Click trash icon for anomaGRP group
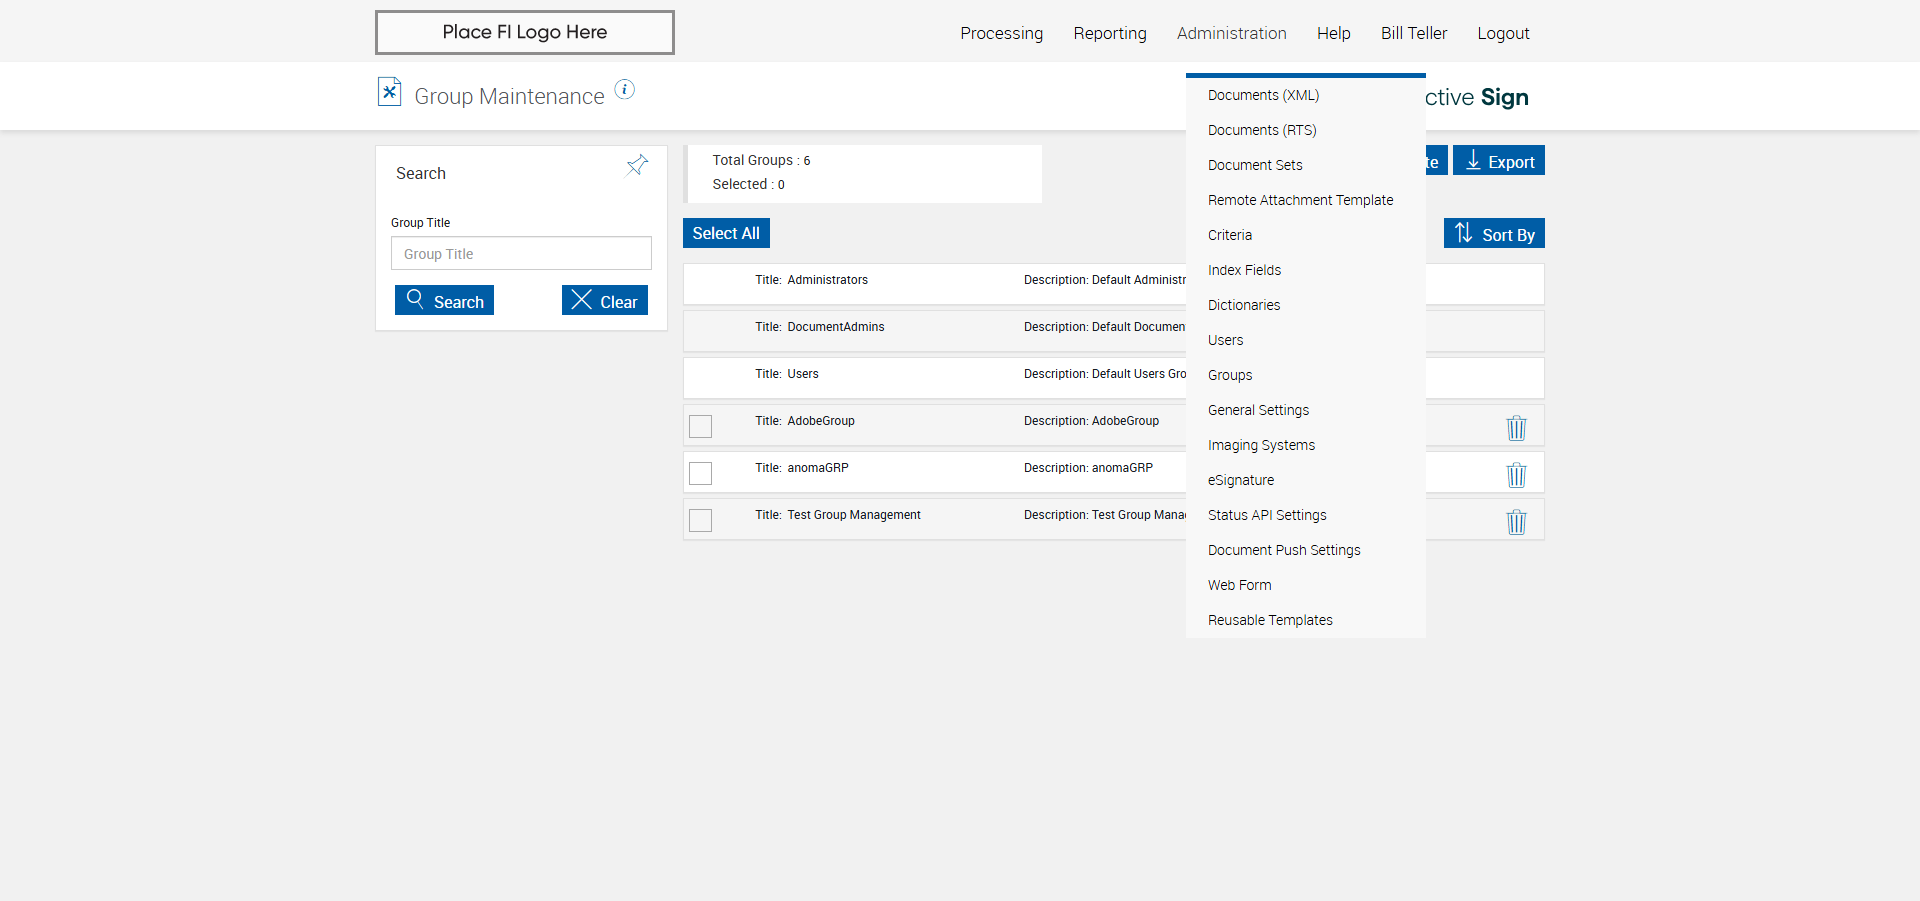The width and height of the screenshot is (1920, 901). (1516, 475)
